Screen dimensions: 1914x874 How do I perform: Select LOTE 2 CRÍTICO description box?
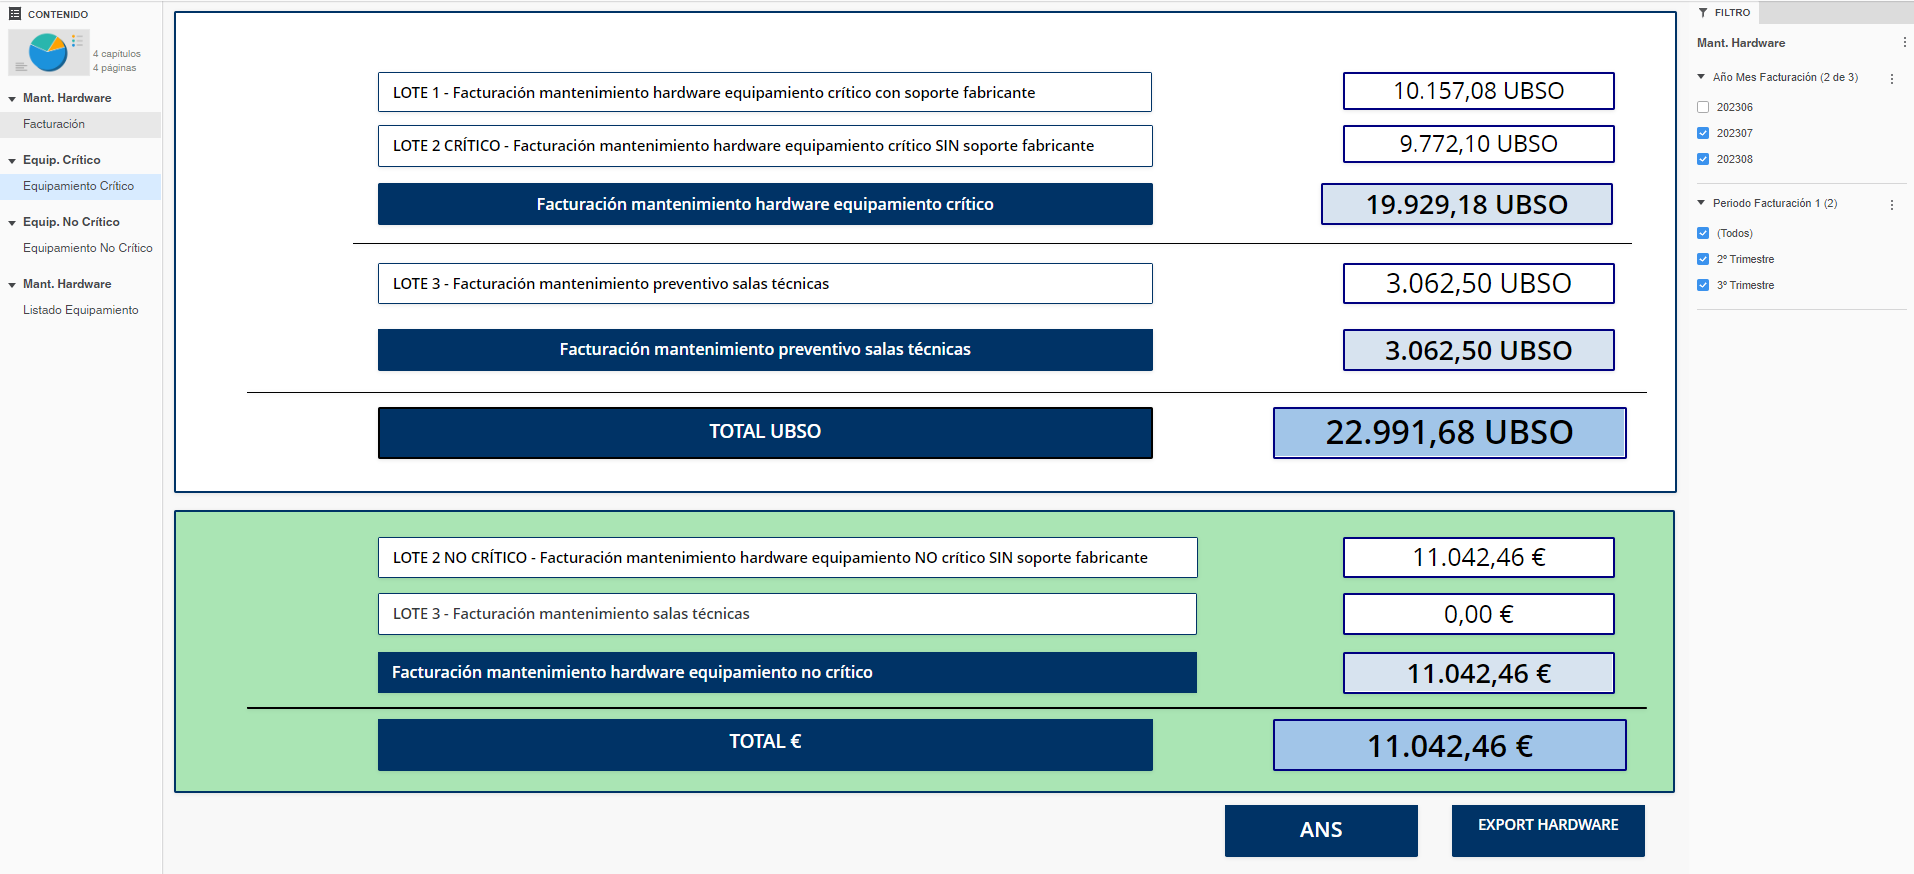click(765, 146)
